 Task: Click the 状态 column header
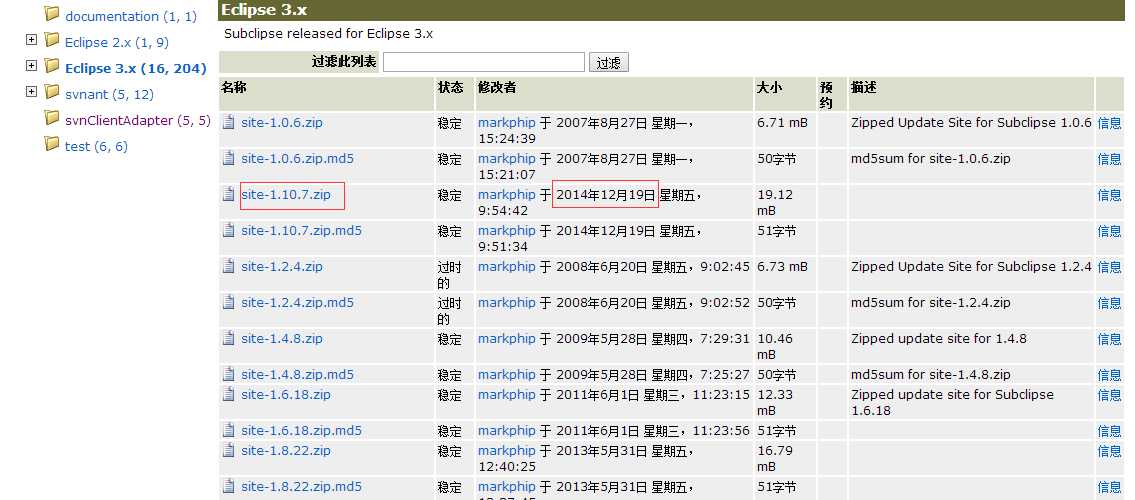tap(450, 88)
